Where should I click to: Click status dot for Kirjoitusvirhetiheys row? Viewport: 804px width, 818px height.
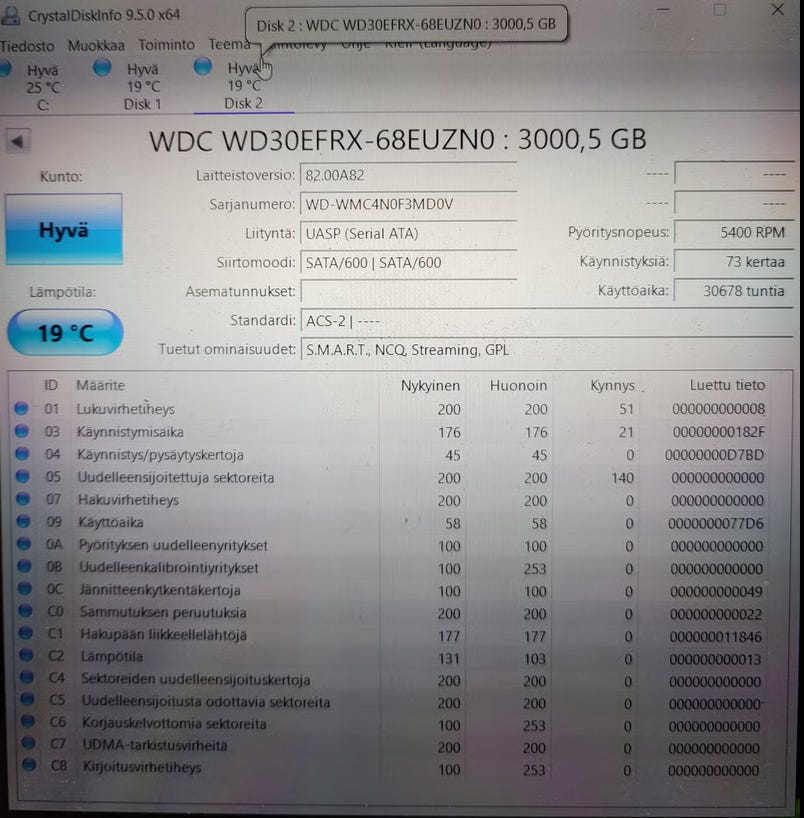click(x=29, y=765)
